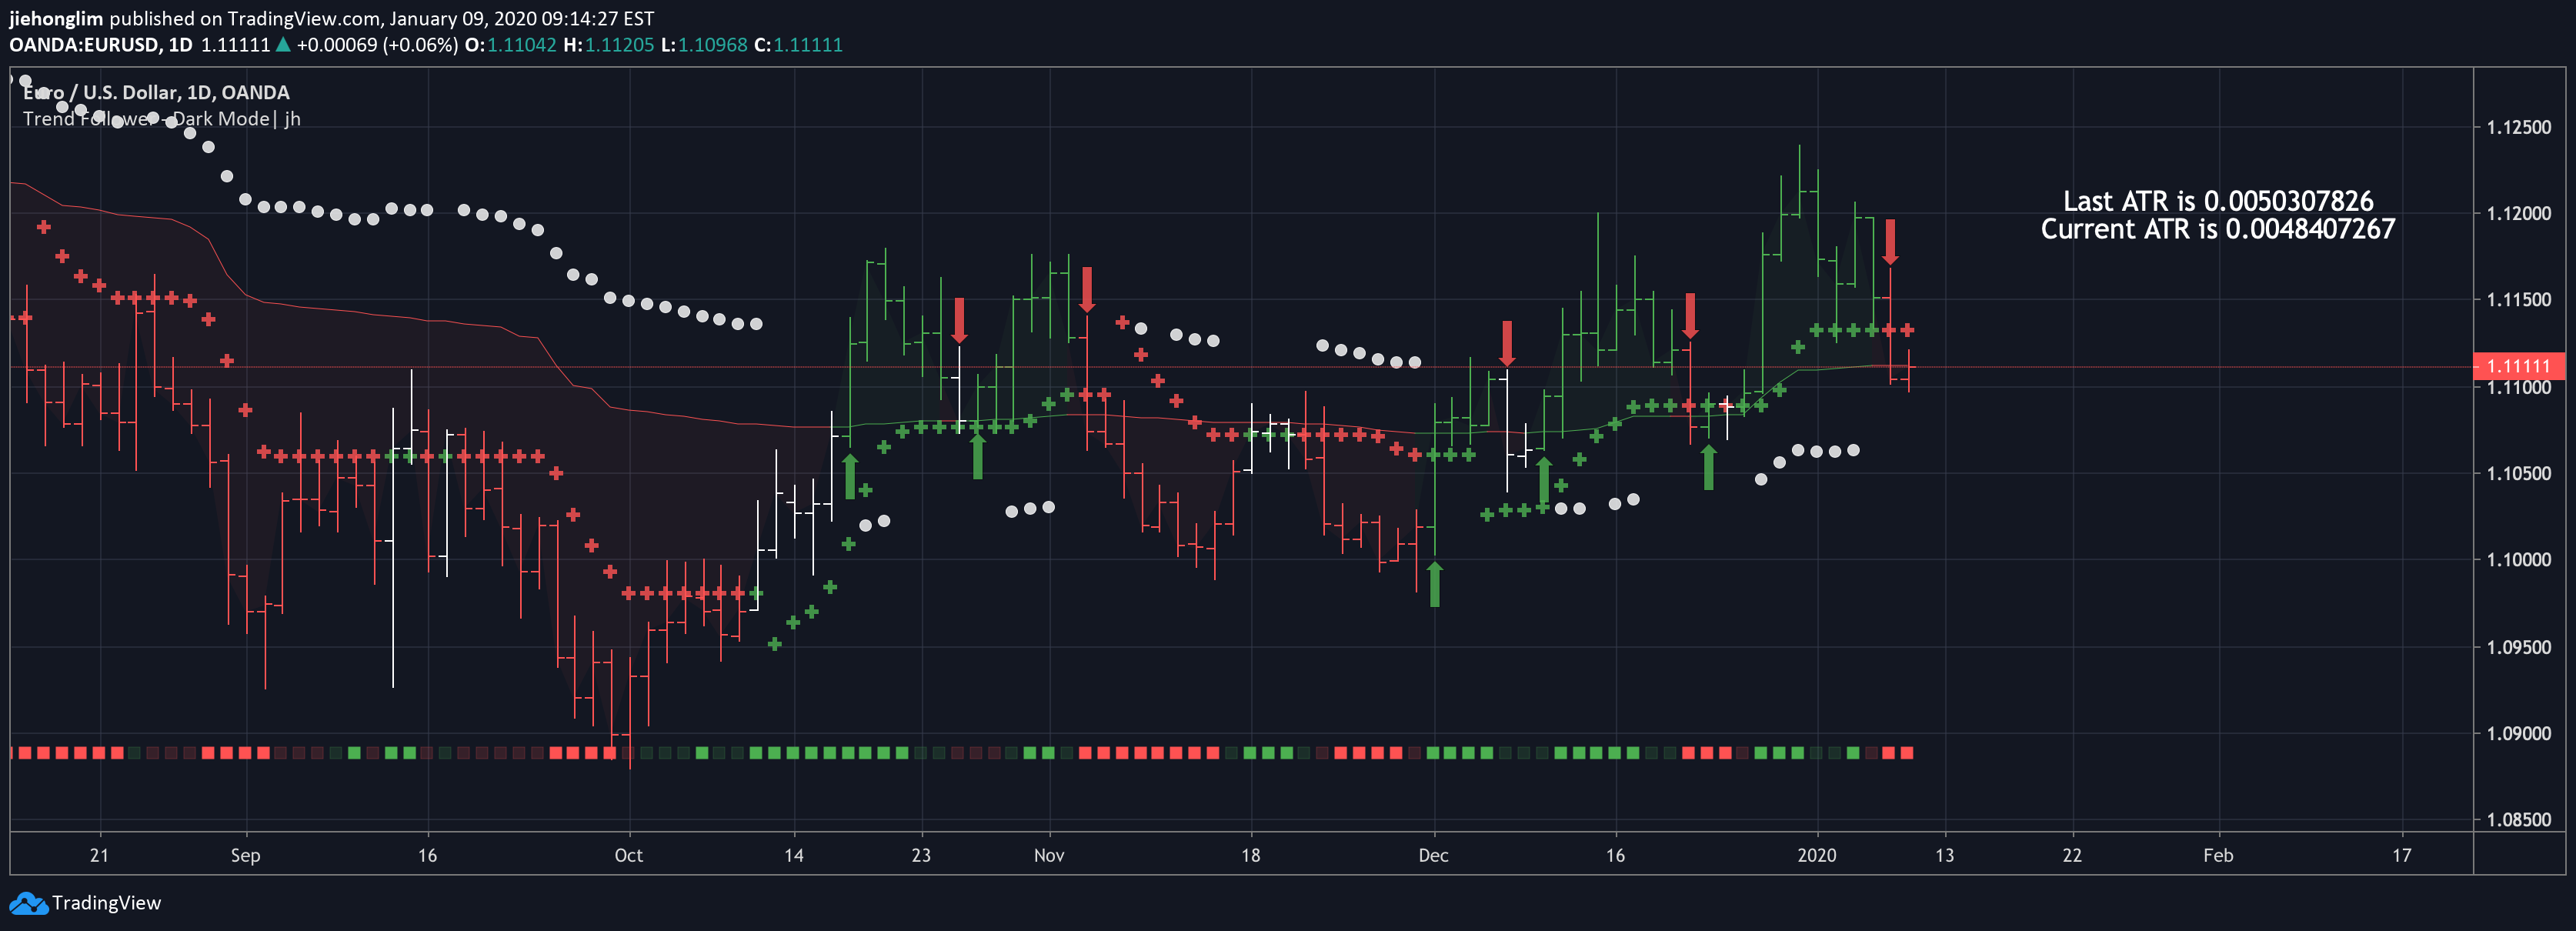Open the jiehonglim author name
The width and height of the screenshot is (2576, 931).
click(x=56, y=18)
